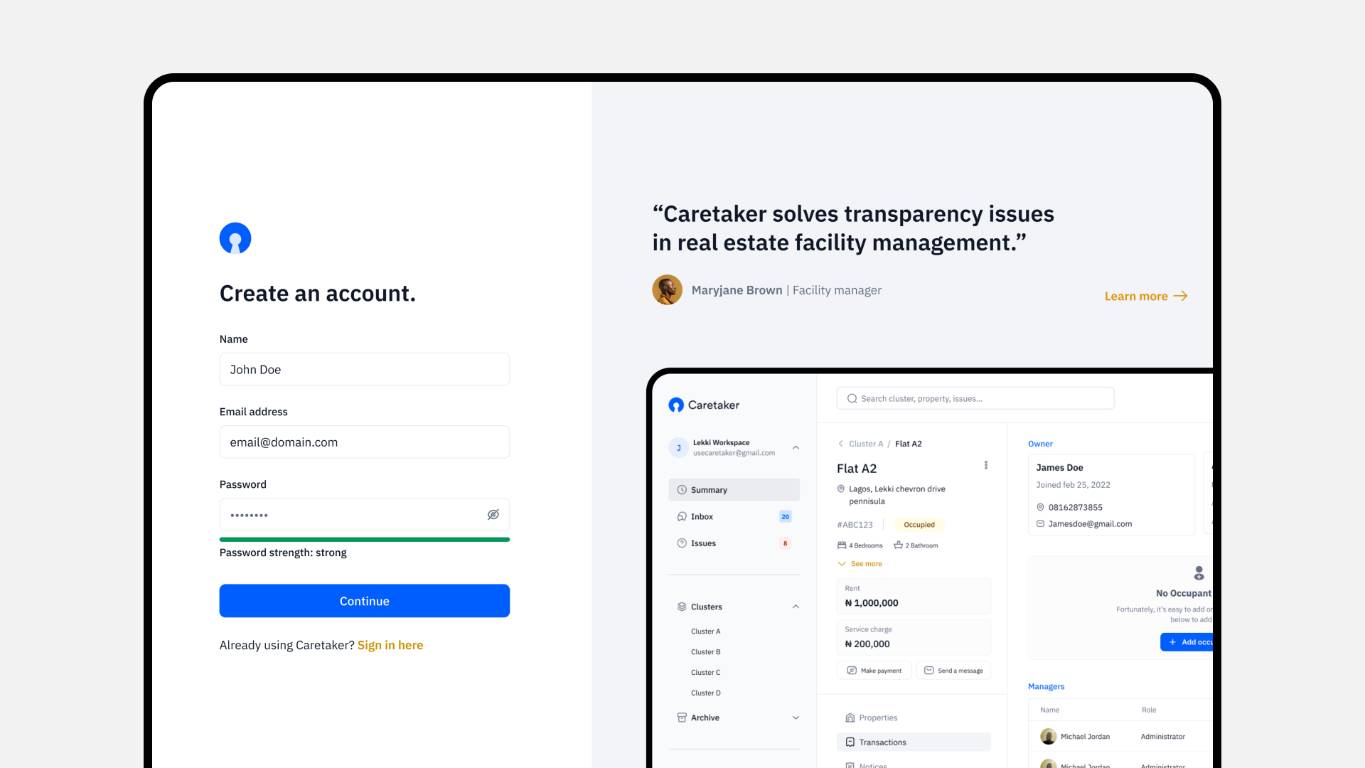1365x768 pixels.
Task: Click the Caretaker logo in the dashboard sidebar
Action: [704, 405]
